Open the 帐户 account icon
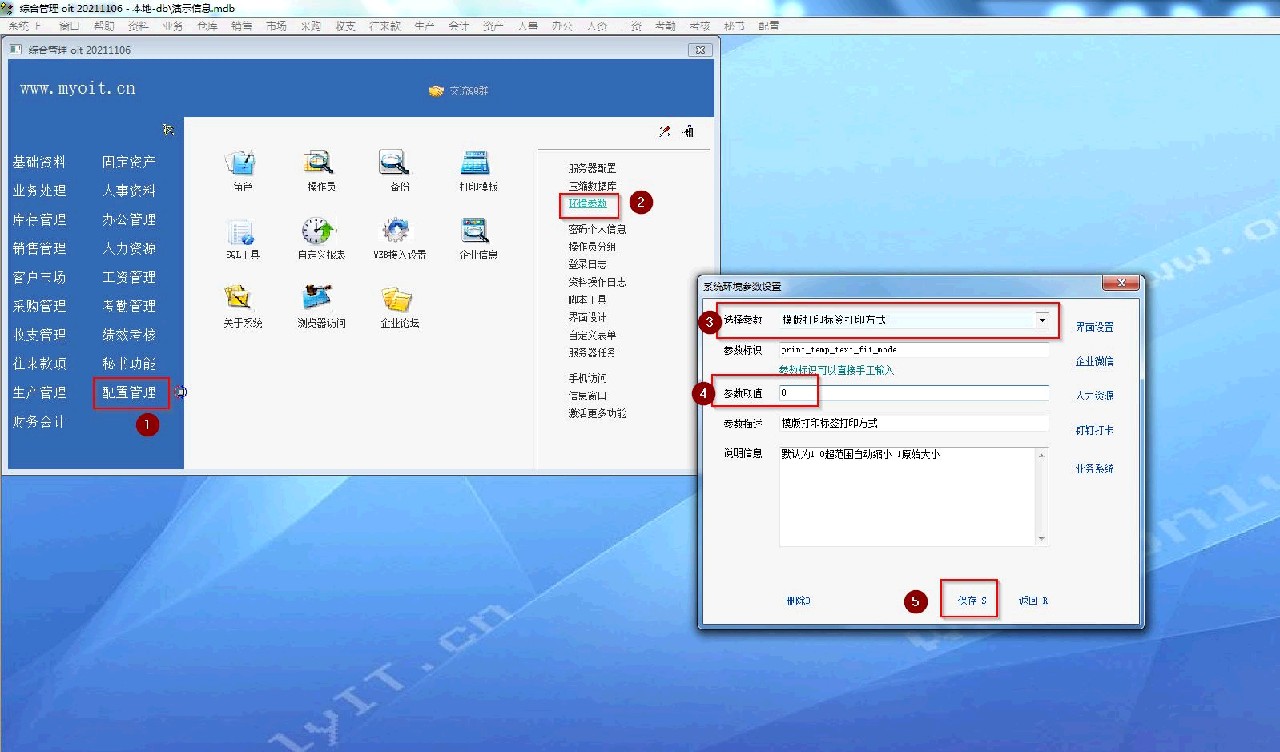This screenshot has height=752, width=1280. click(242, 163)
